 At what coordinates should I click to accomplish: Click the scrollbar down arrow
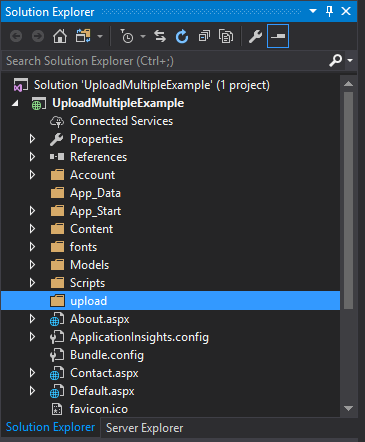click(x=349, y=408)
